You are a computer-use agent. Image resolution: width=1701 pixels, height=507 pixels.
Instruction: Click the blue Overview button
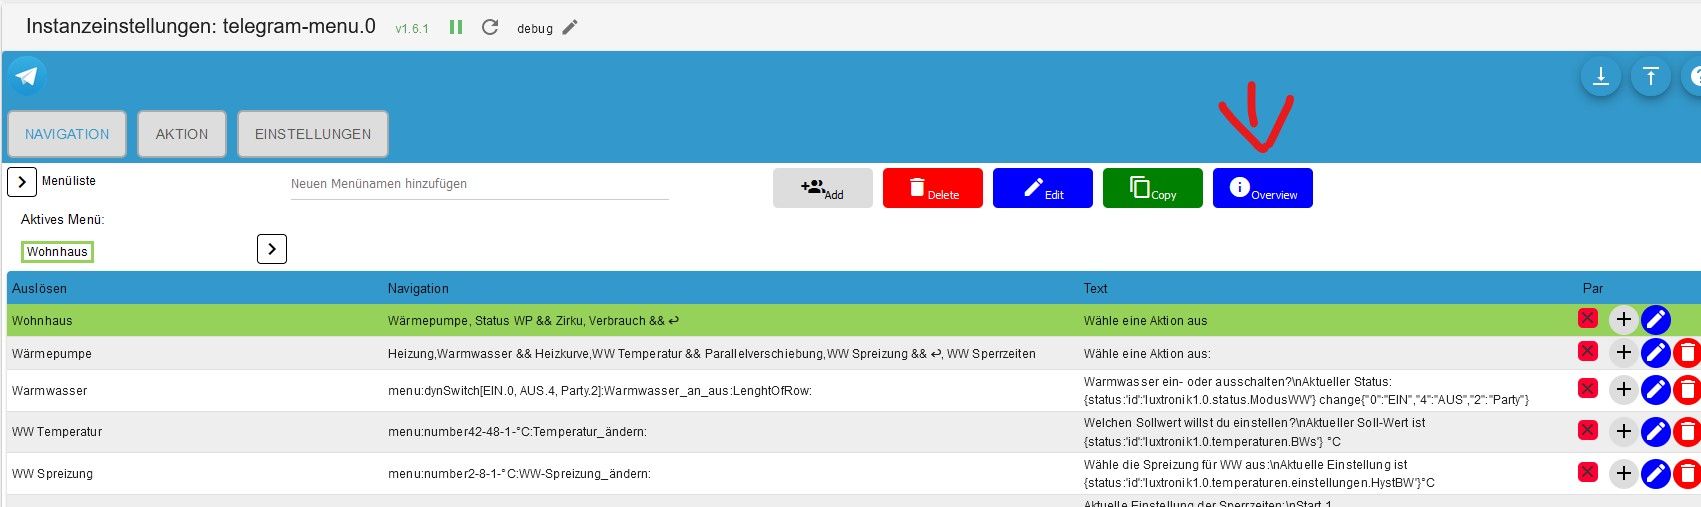pyautogui.click(x=1263, y=188)
